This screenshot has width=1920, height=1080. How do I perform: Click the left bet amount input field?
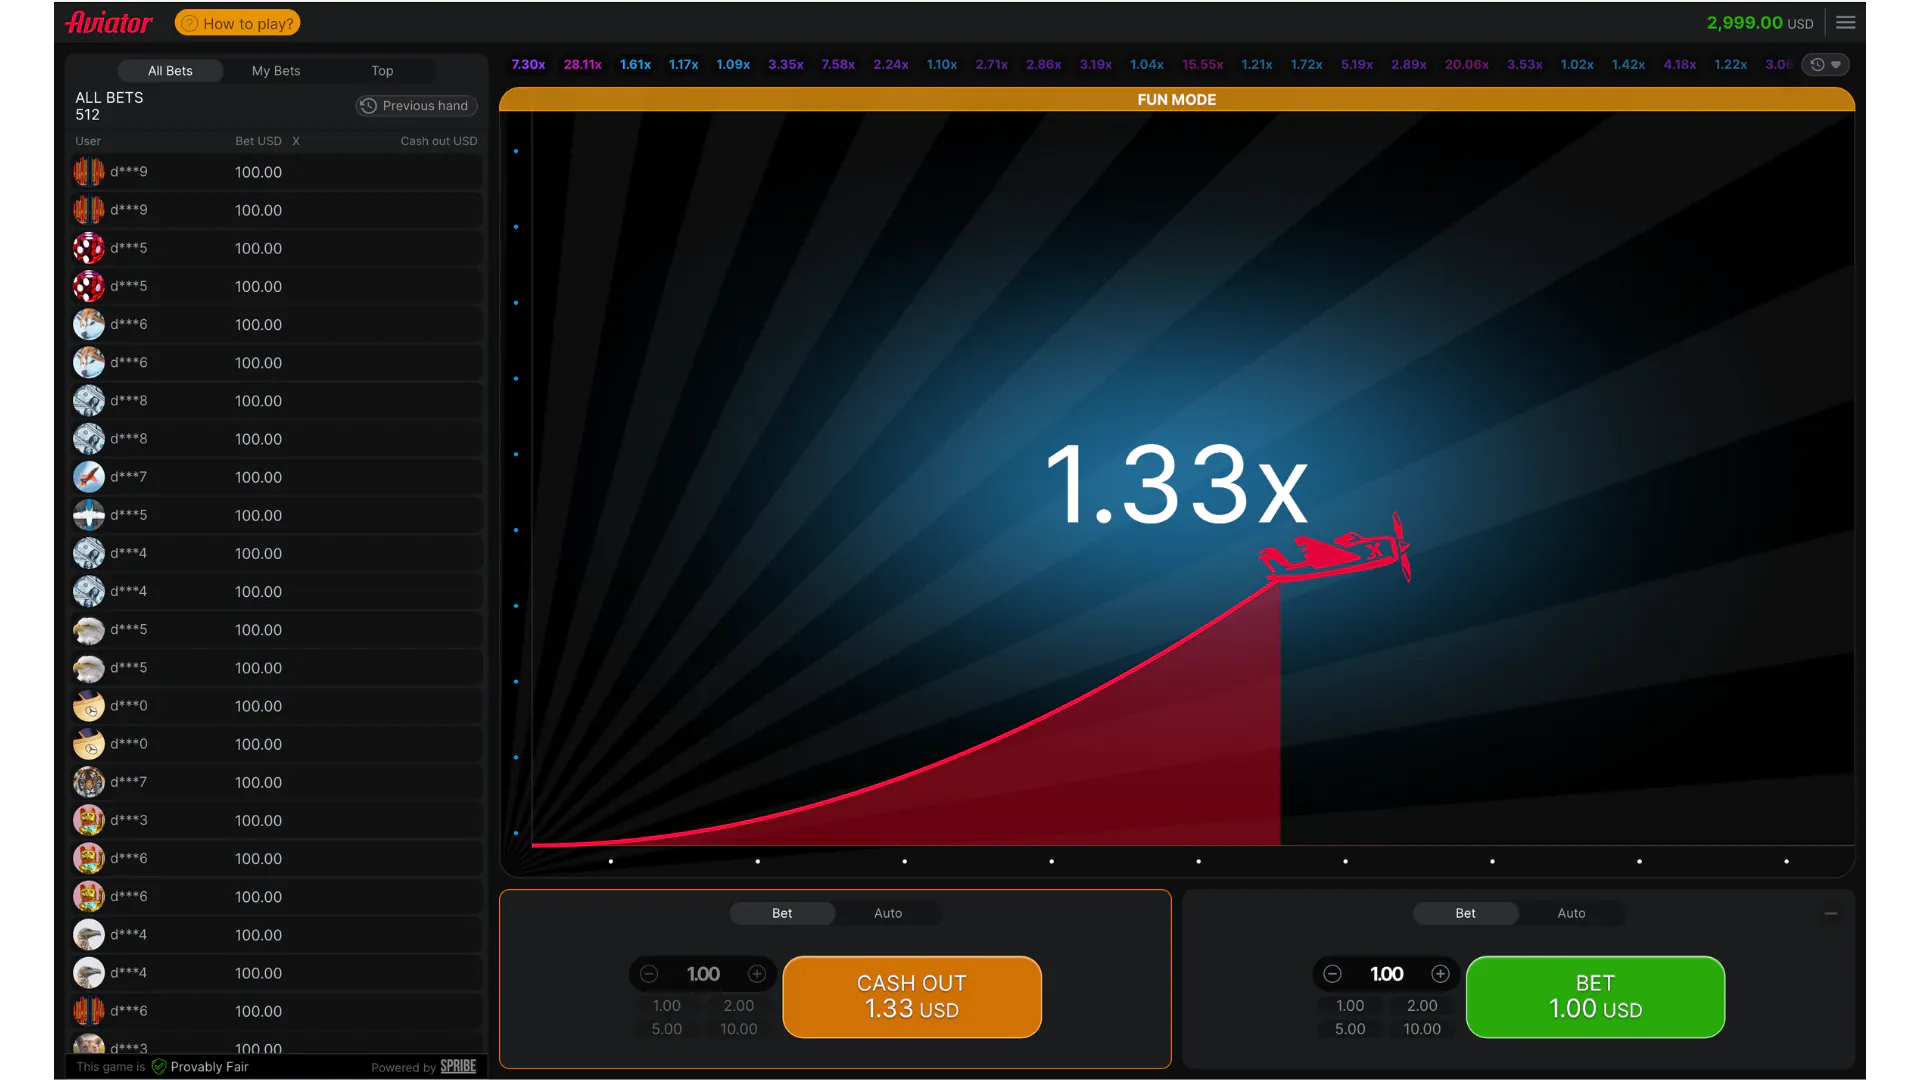(703, 973)
